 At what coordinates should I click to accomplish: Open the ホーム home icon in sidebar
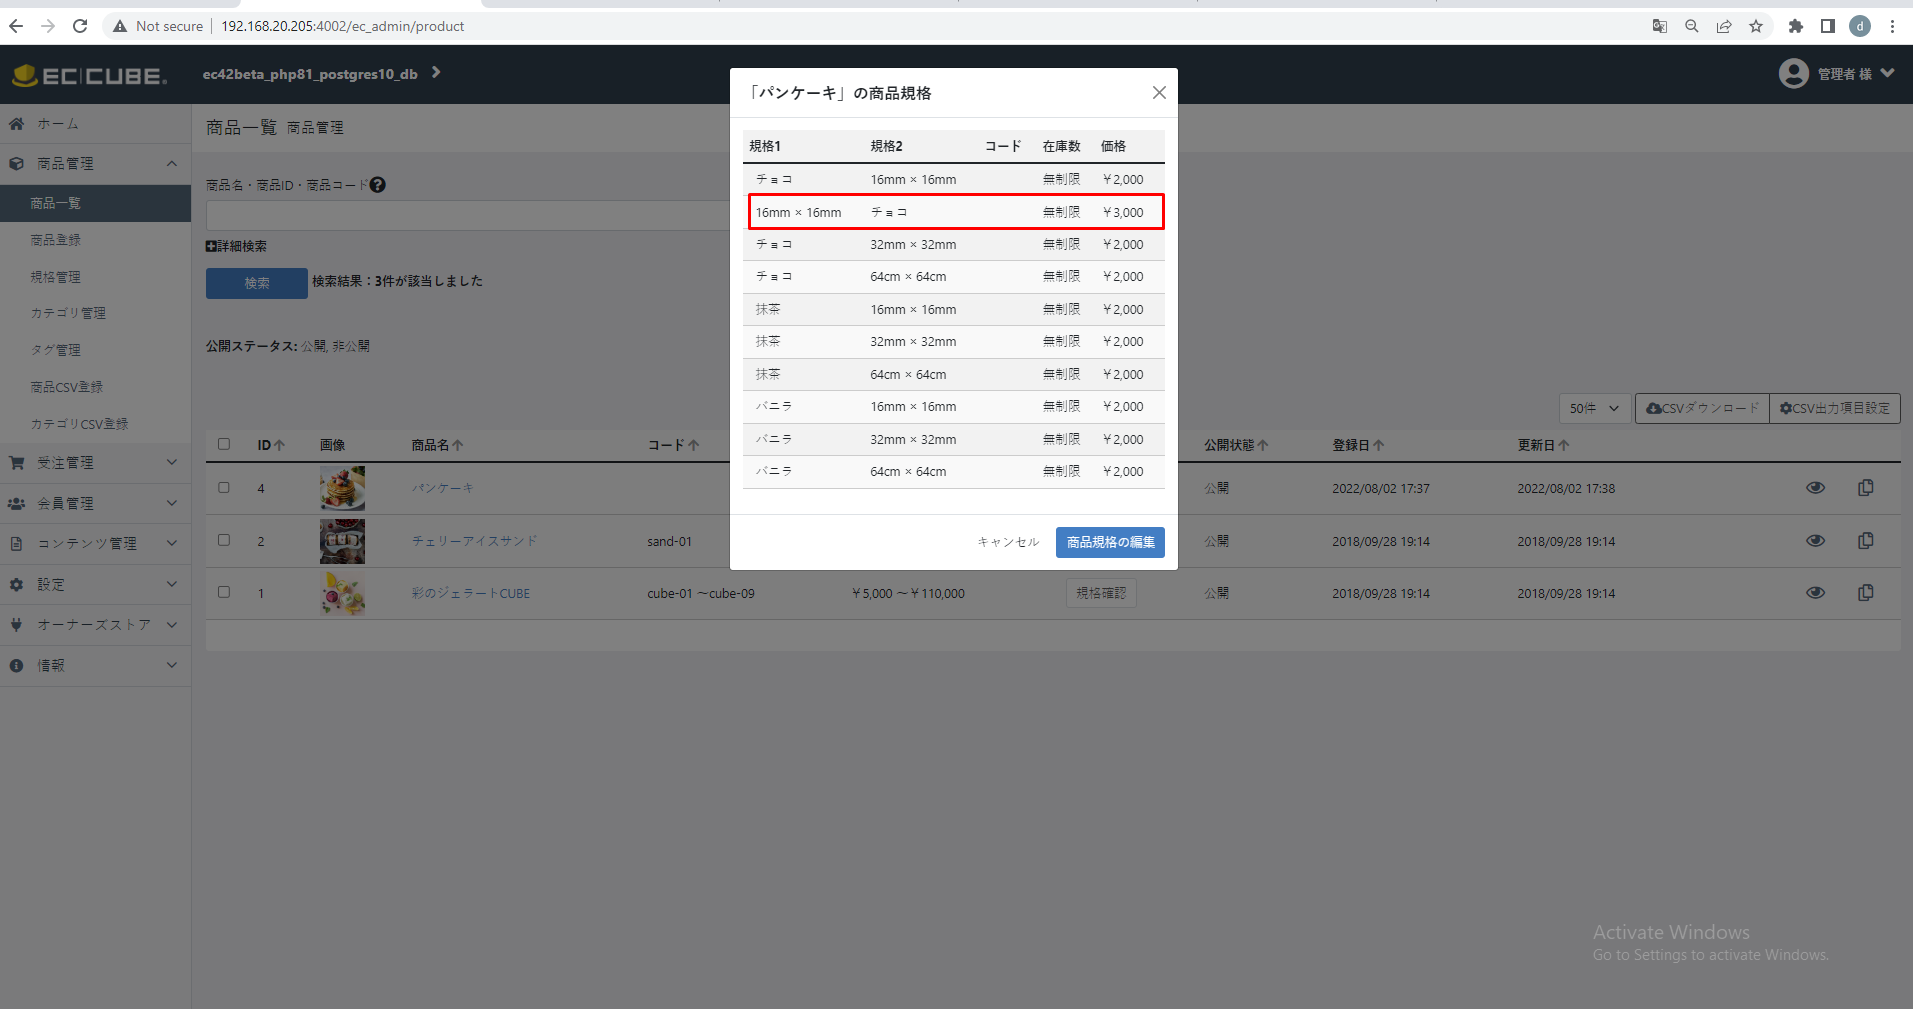17,123
